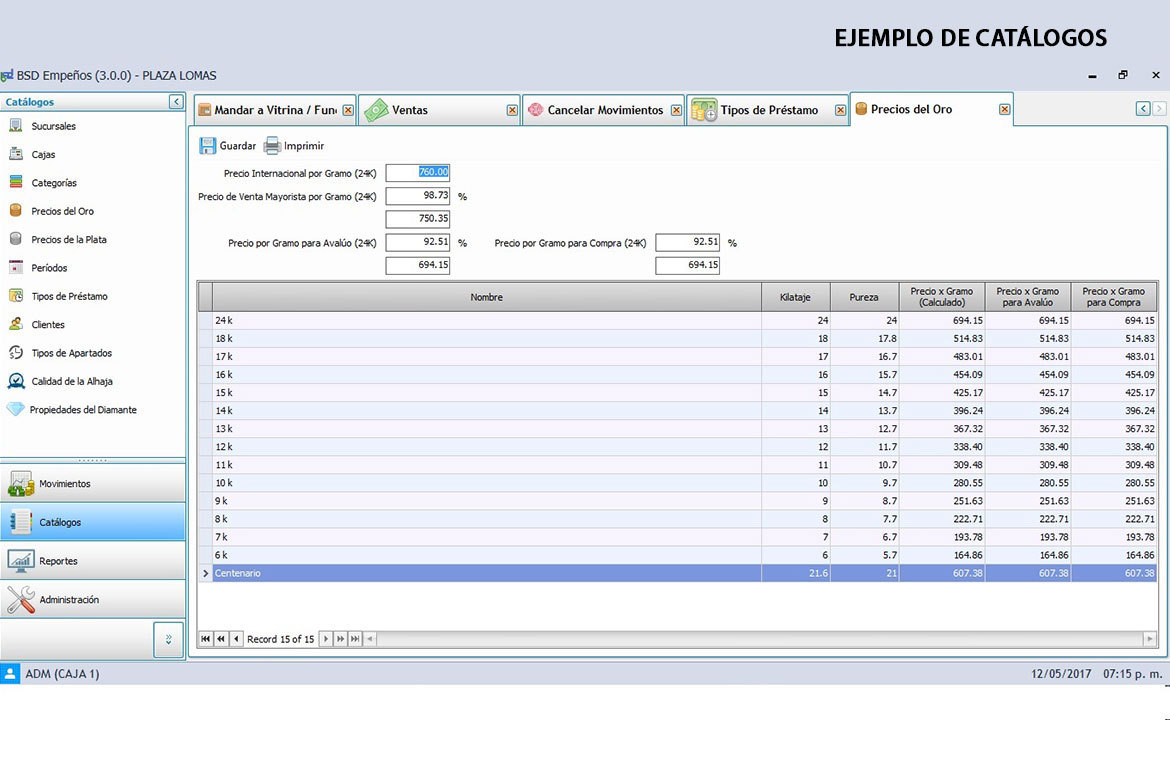Open Tipos de Préstamo sidebar icon
The width and height of the screenshot is (1170, 780).
coord(16,296)
